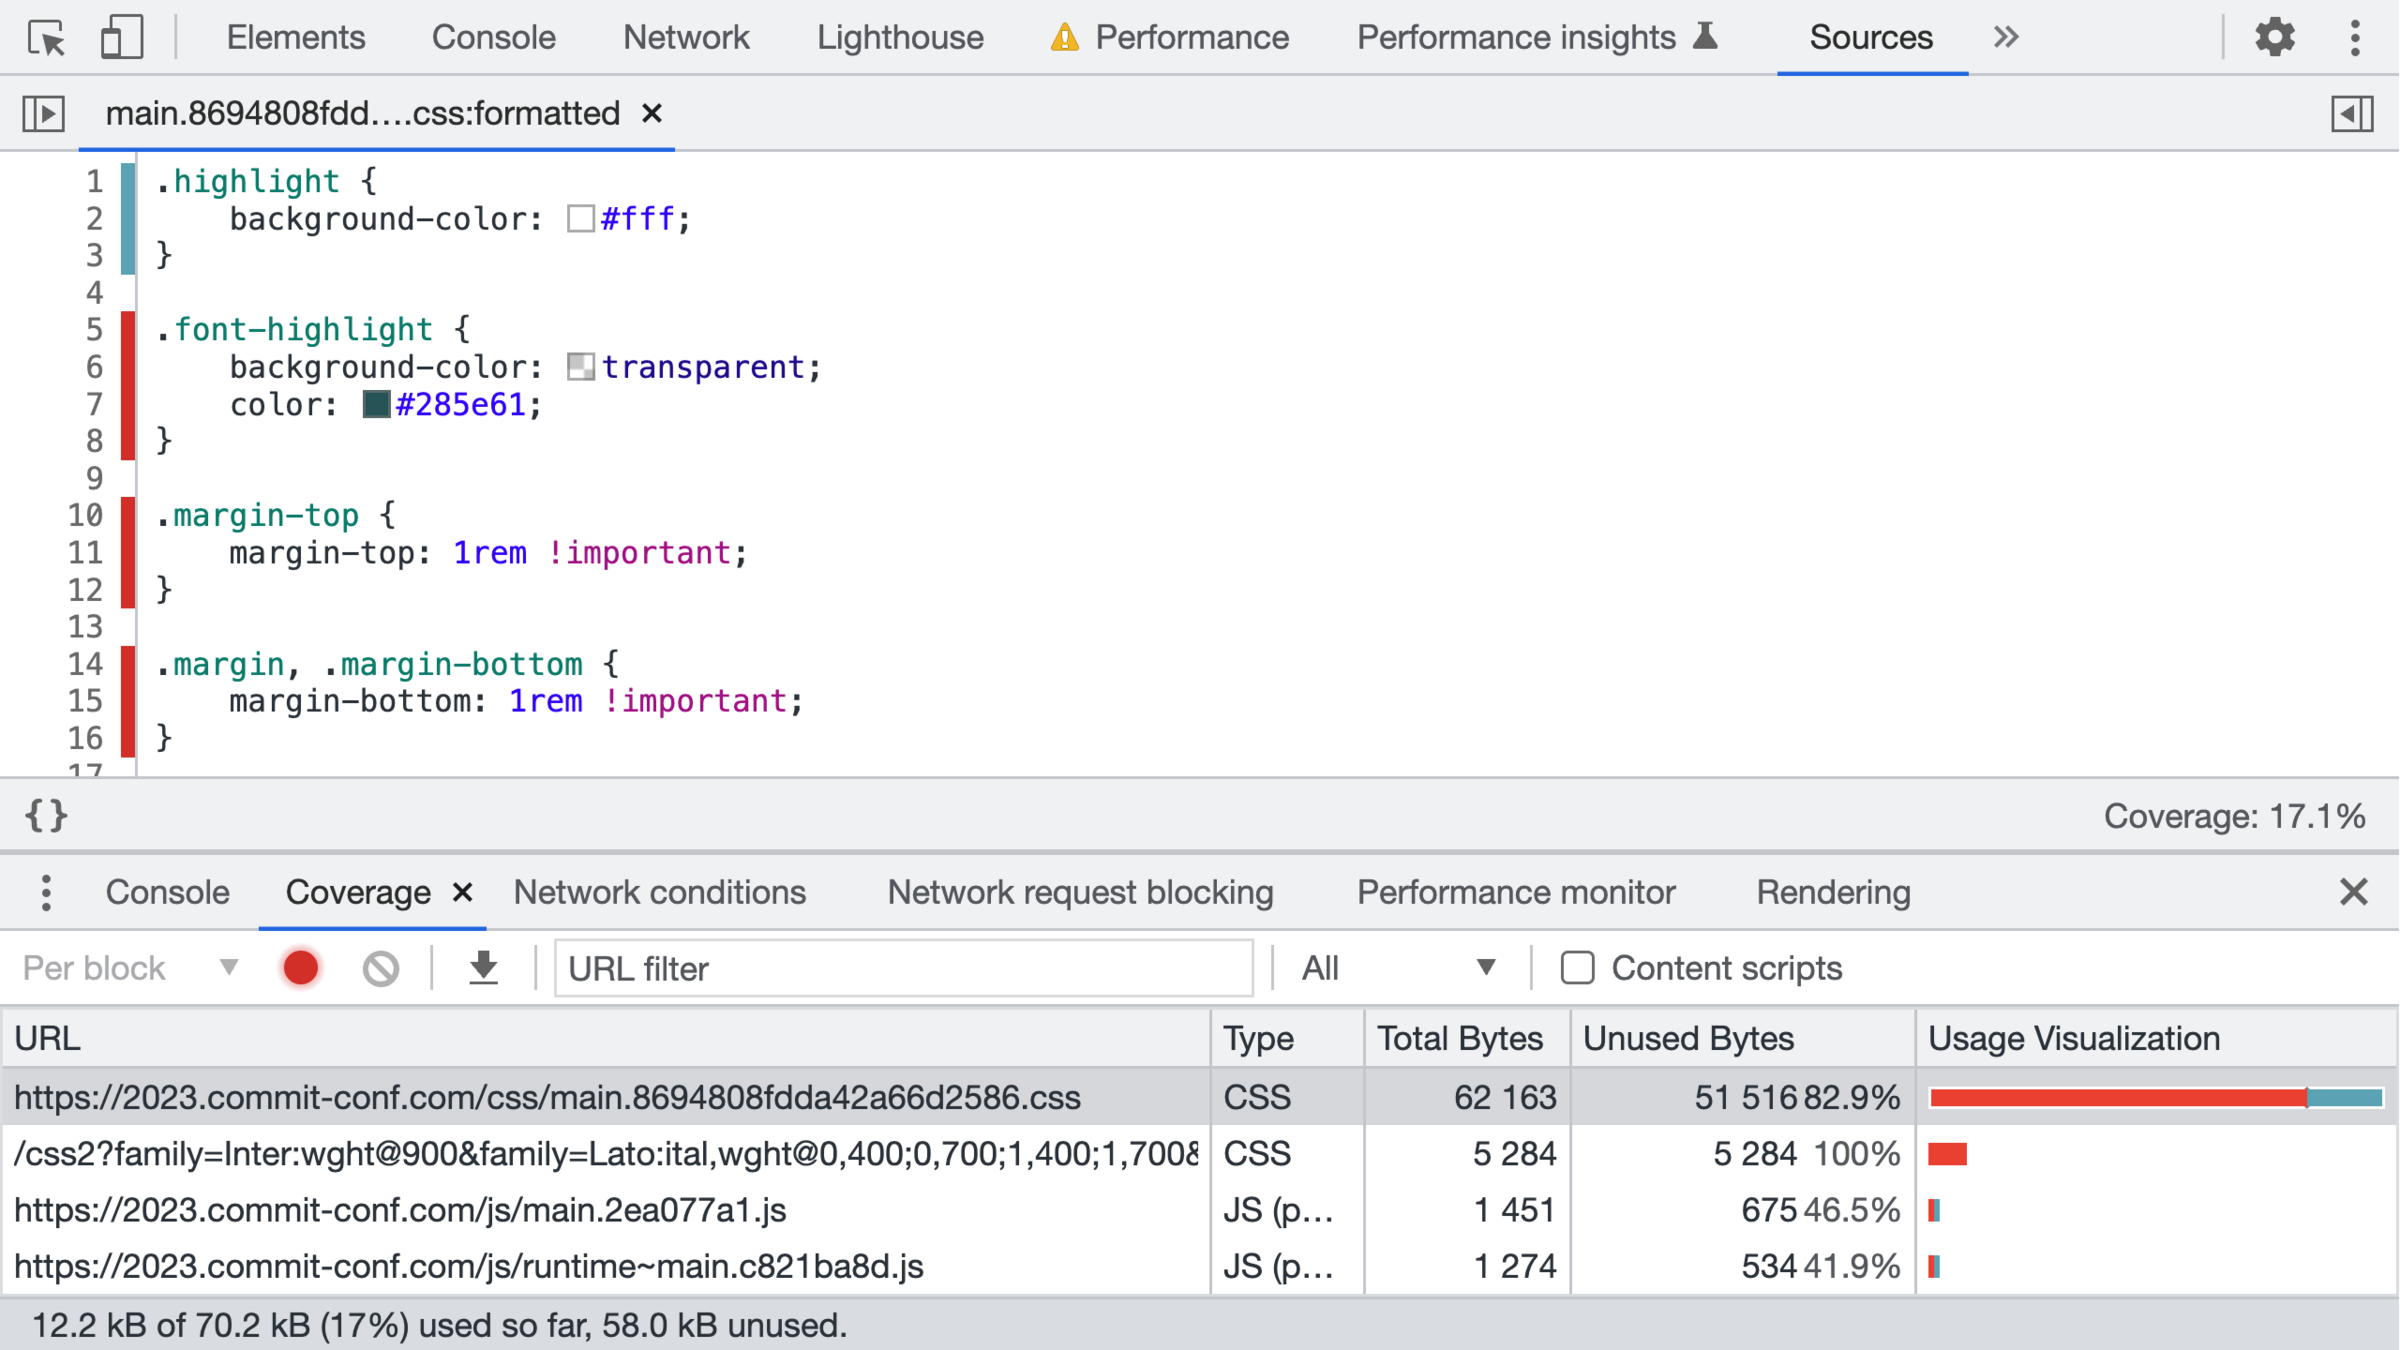This screenshot has height=1350, width=2400.
Task: Toggle the debugger sidebar on the right
Action: click(x=2352, y=114)
